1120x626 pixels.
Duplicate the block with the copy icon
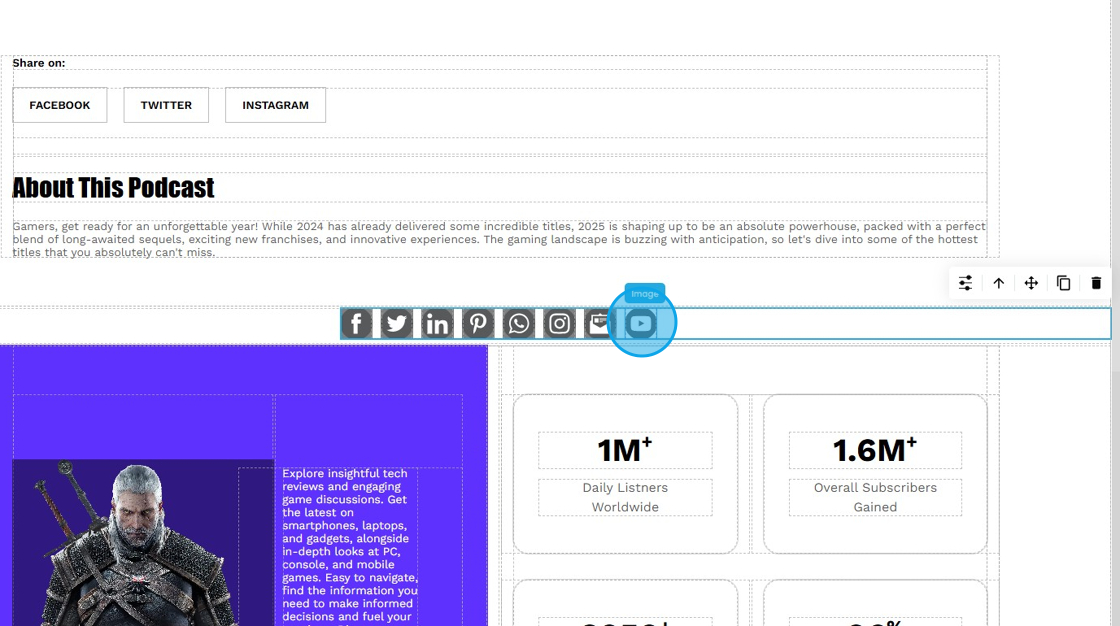point(1064,283)
